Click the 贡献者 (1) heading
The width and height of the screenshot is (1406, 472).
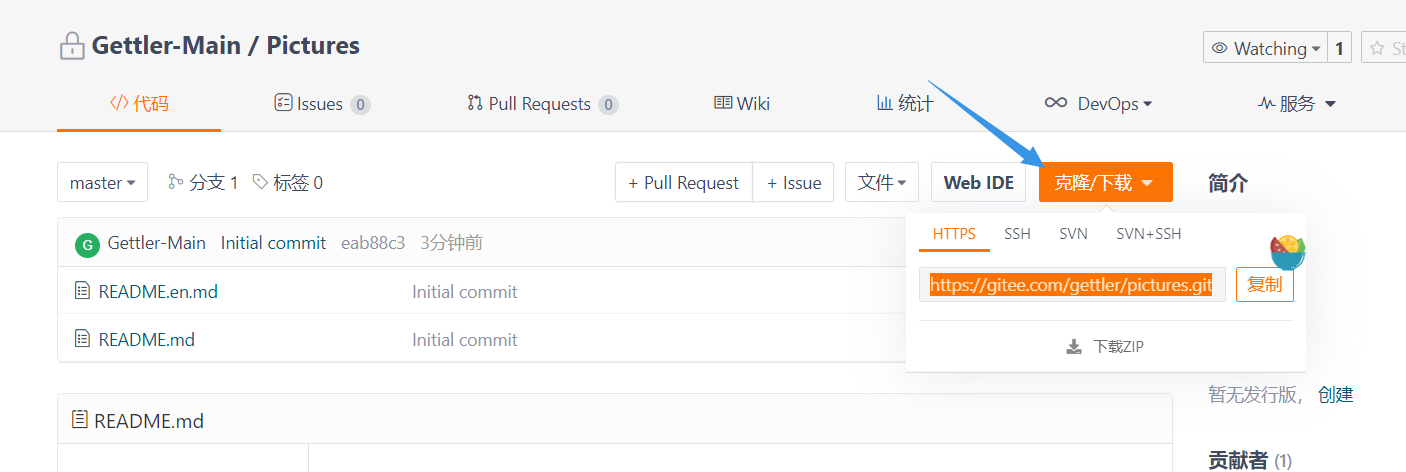(1250, 460)
